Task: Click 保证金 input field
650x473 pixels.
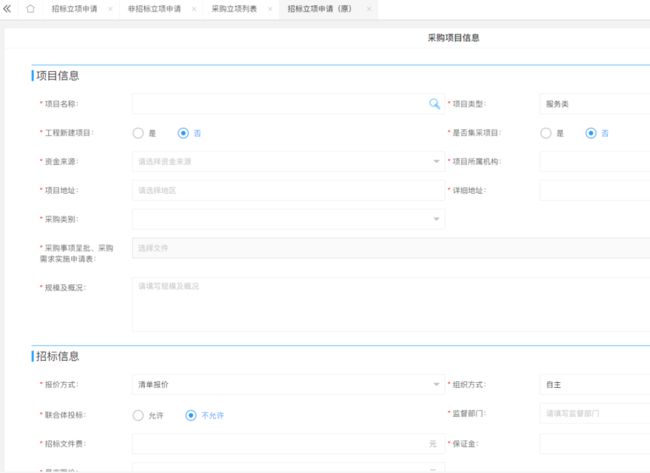Action: 595,444
